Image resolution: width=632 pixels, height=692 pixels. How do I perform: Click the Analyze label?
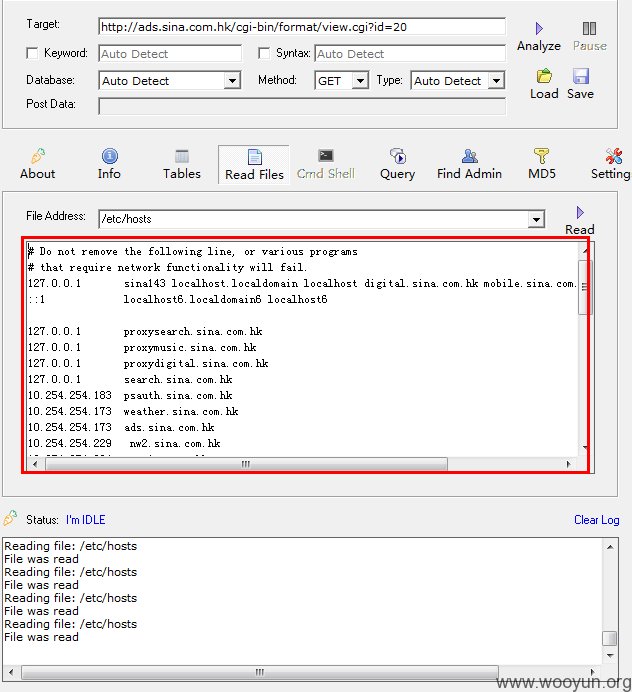point(539,46)
